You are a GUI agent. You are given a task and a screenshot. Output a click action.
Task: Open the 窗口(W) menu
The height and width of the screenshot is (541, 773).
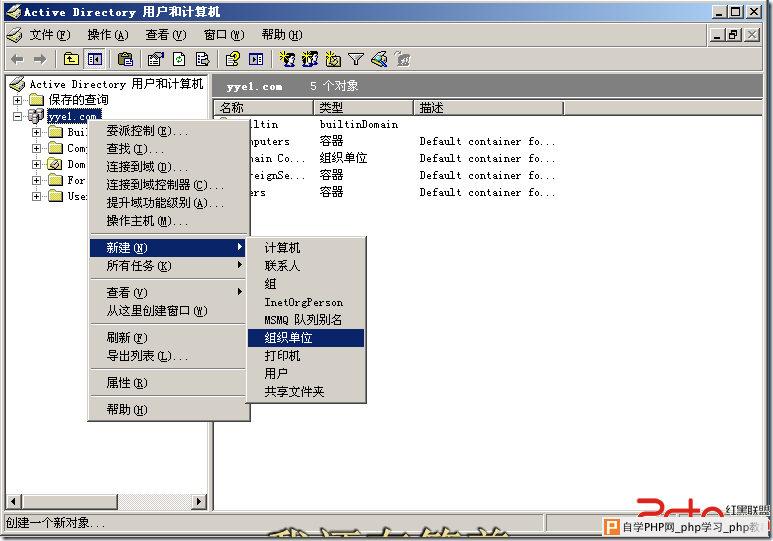pos(224,35)
